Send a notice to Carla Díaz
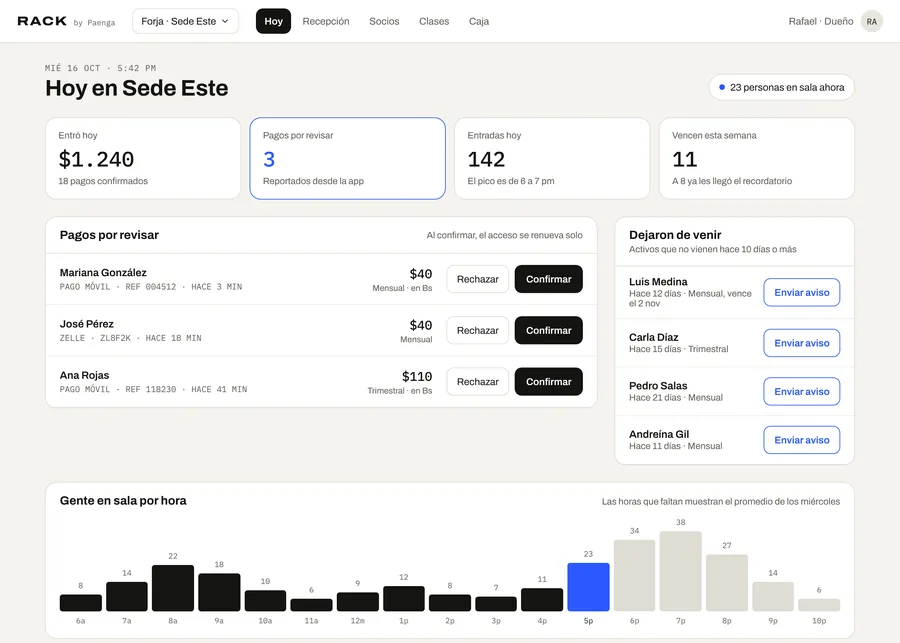 [801, 343]
